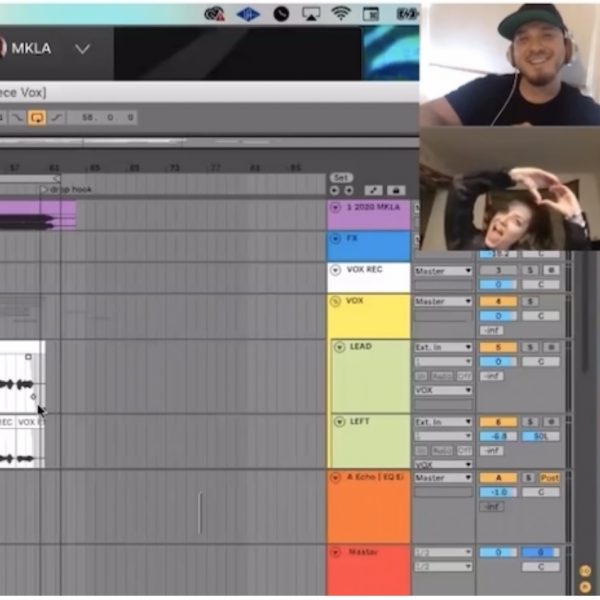Toggle the A Echo Post button

549,478
